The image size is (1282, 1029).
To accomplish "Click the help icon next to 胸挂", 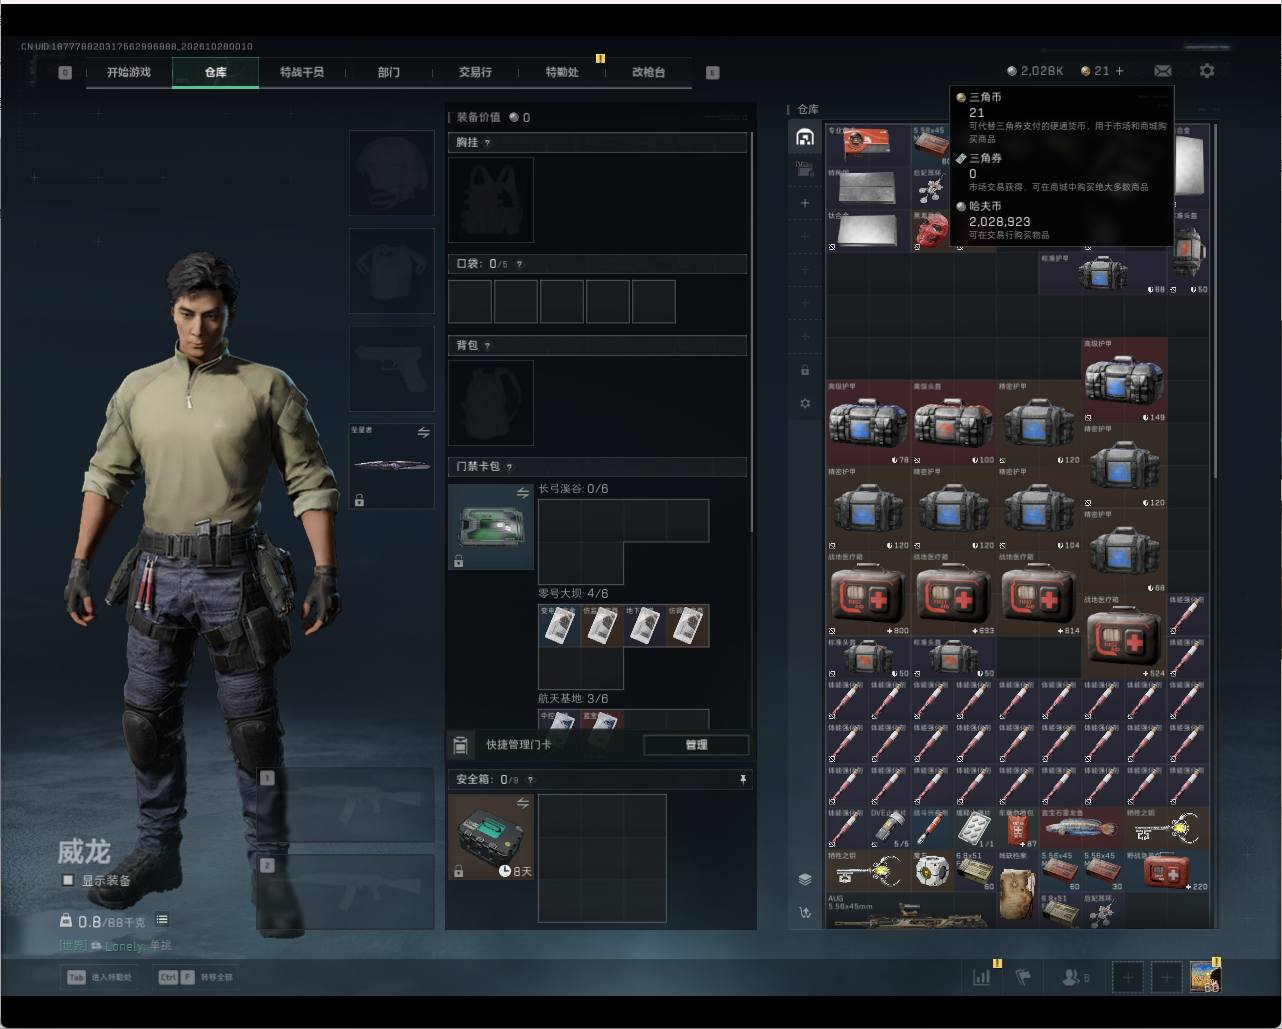I will point(487,143).
